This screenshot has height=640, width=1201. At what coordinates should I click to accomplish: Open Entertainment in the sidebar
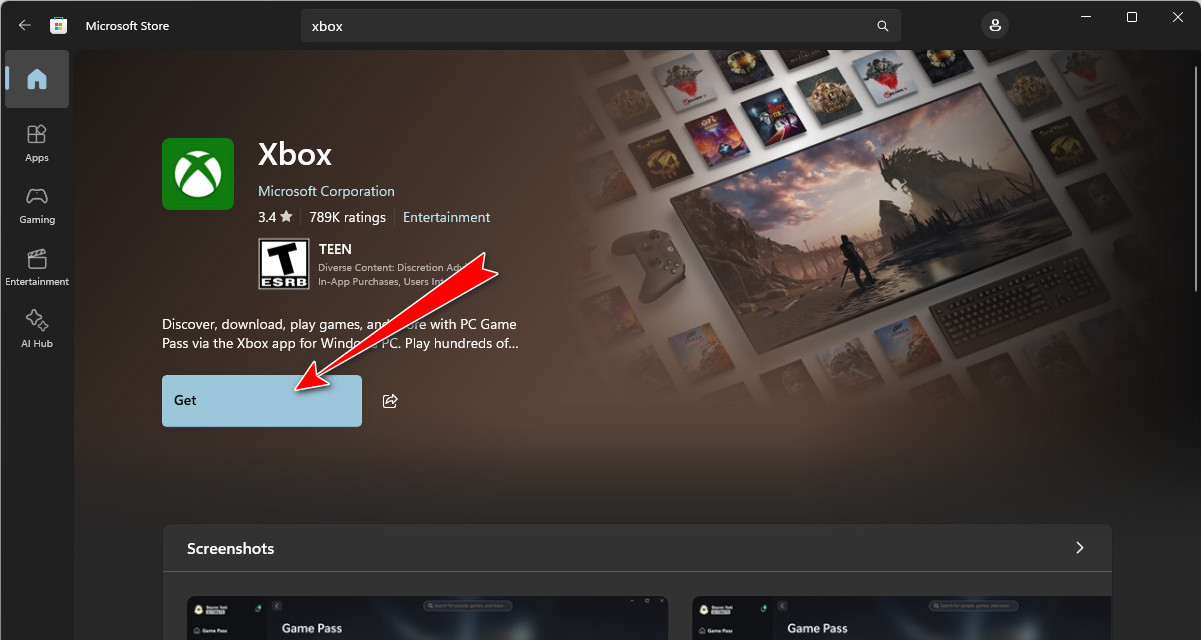pyautogui.click(x=37, y=267)
